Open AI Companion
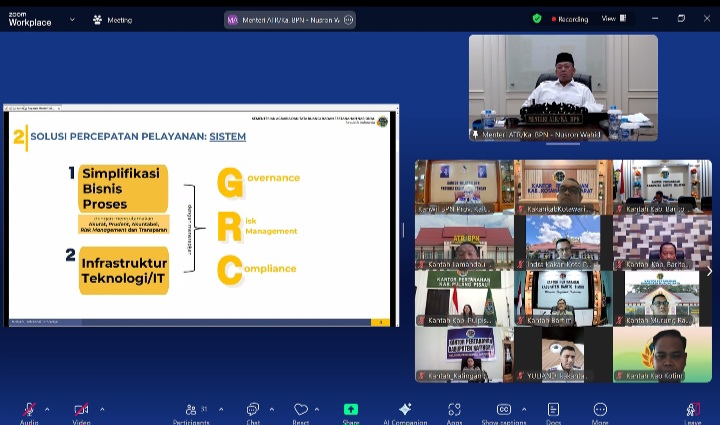The image size is (720, 425). (405, 412)
